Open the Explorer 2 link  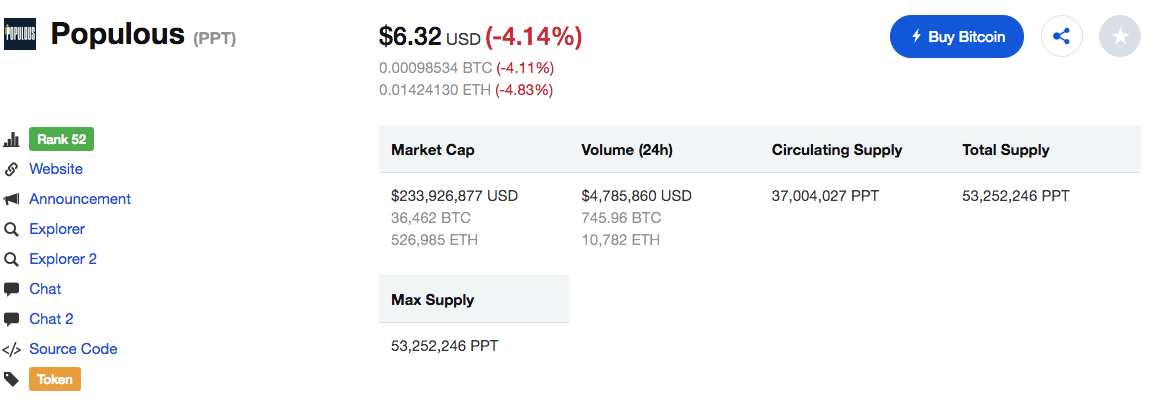63,259
